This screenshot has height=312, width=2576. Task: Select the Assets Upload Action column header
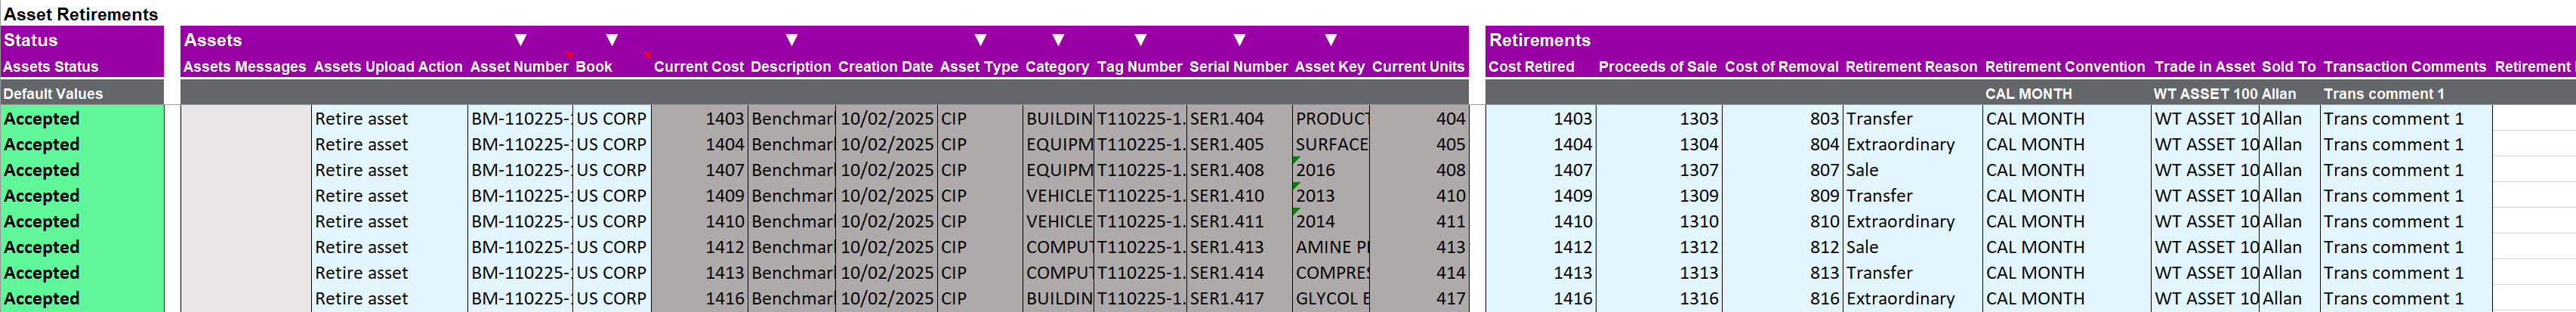388,67
